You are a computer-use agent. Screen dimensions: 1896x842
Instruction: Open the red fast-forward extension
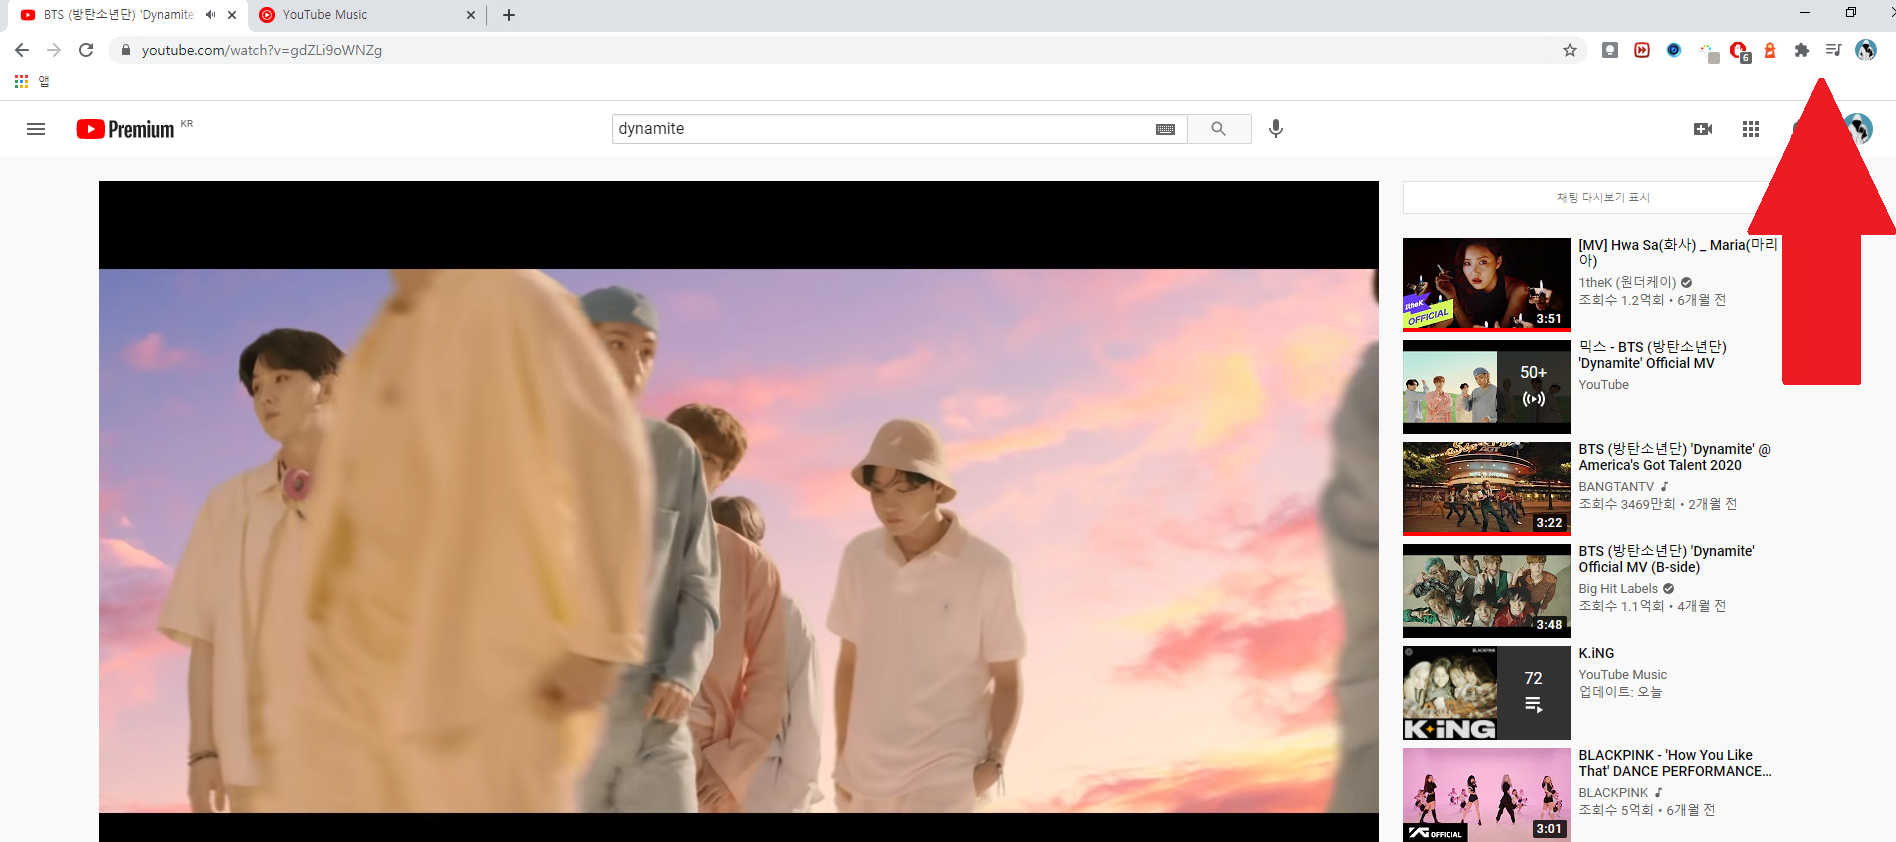[x=1642, y=50]
